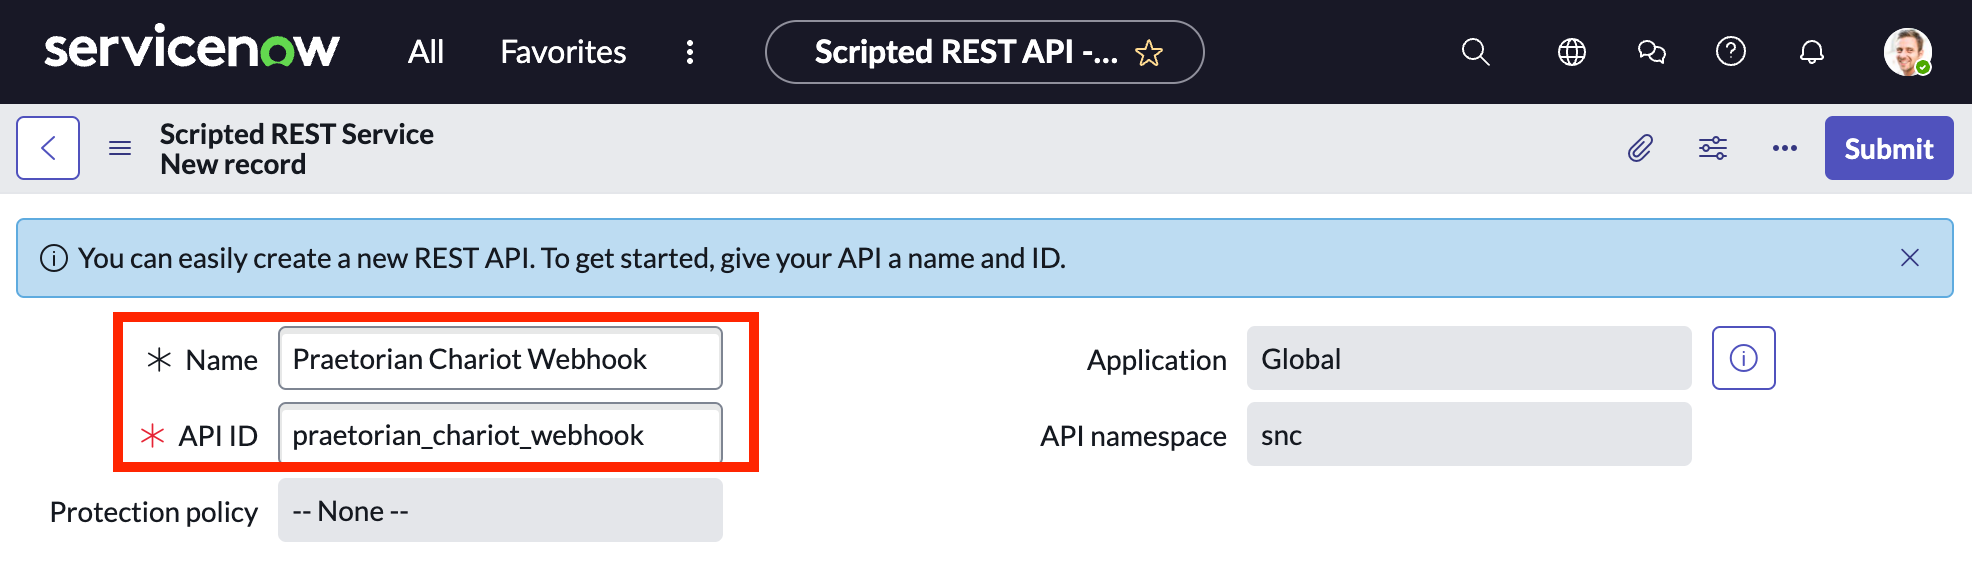The width and height of the screenshot is (1972, 582).
Task: Click the Application field showing Global
Action: [x=1469, y=358]
